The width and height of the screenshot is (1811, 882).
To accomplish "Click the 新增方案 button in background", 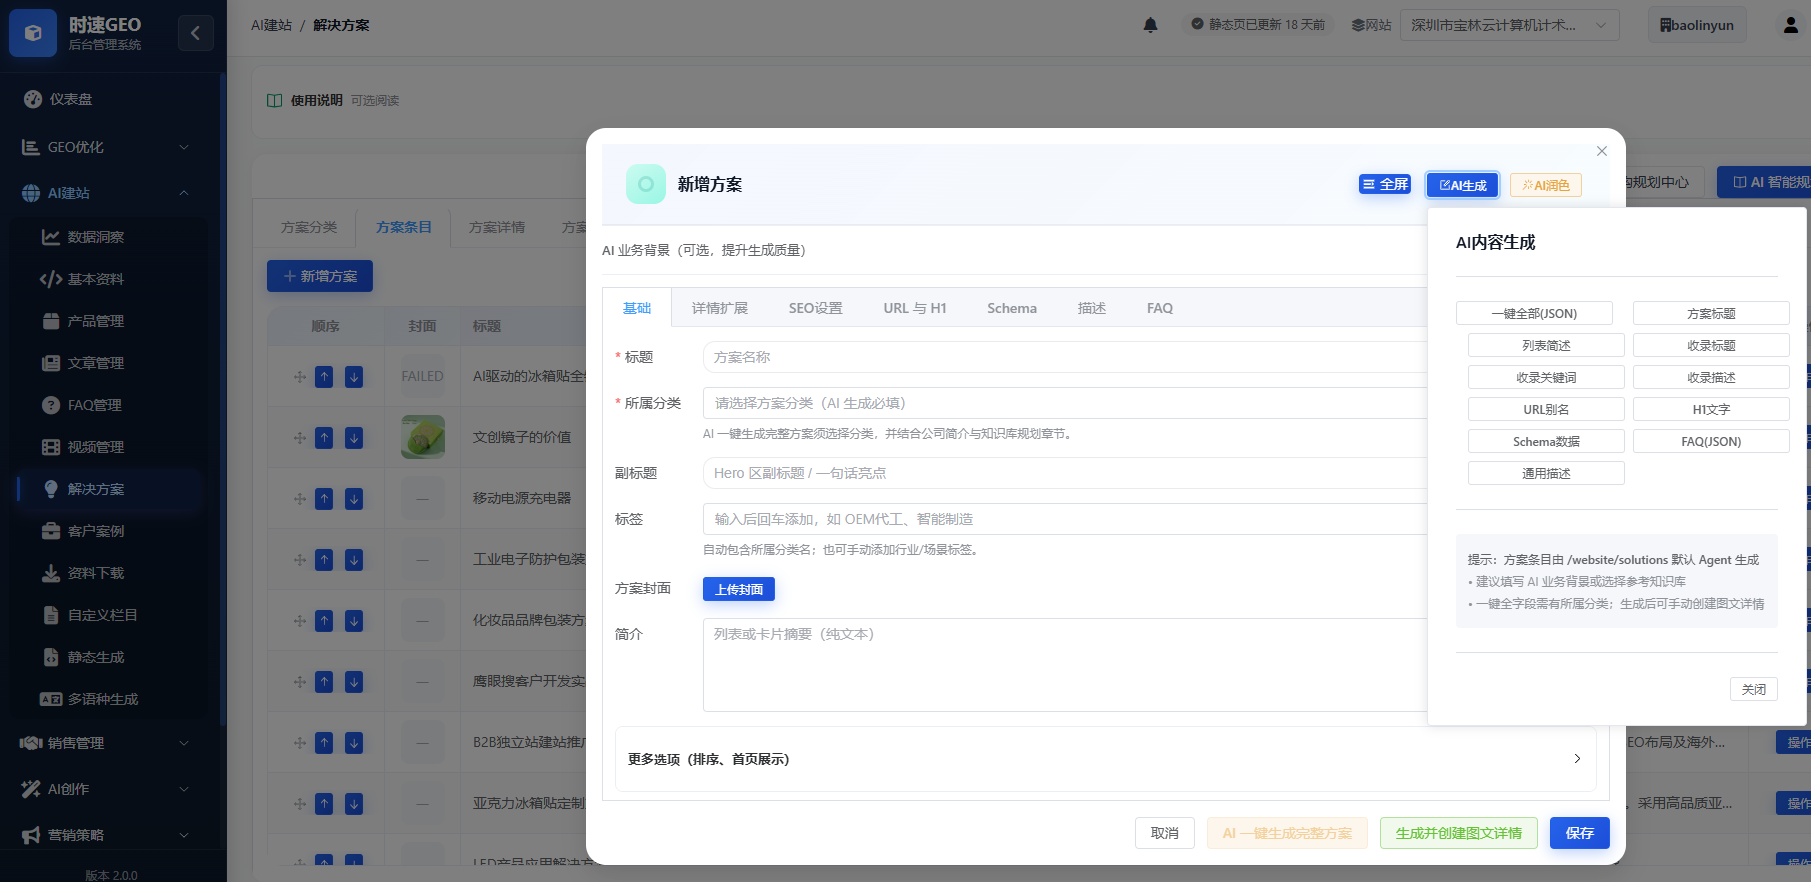I will point(320,276).
